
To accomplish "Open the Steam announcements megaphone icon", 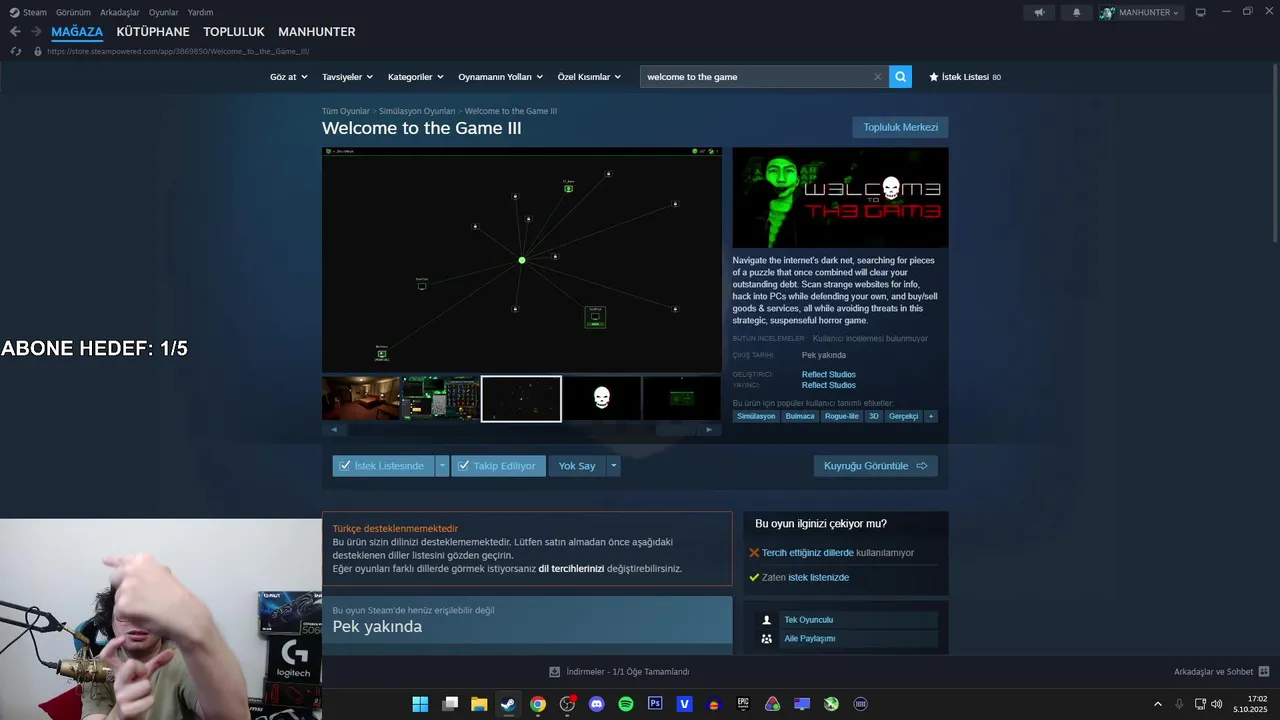I will pos(1039,12).
